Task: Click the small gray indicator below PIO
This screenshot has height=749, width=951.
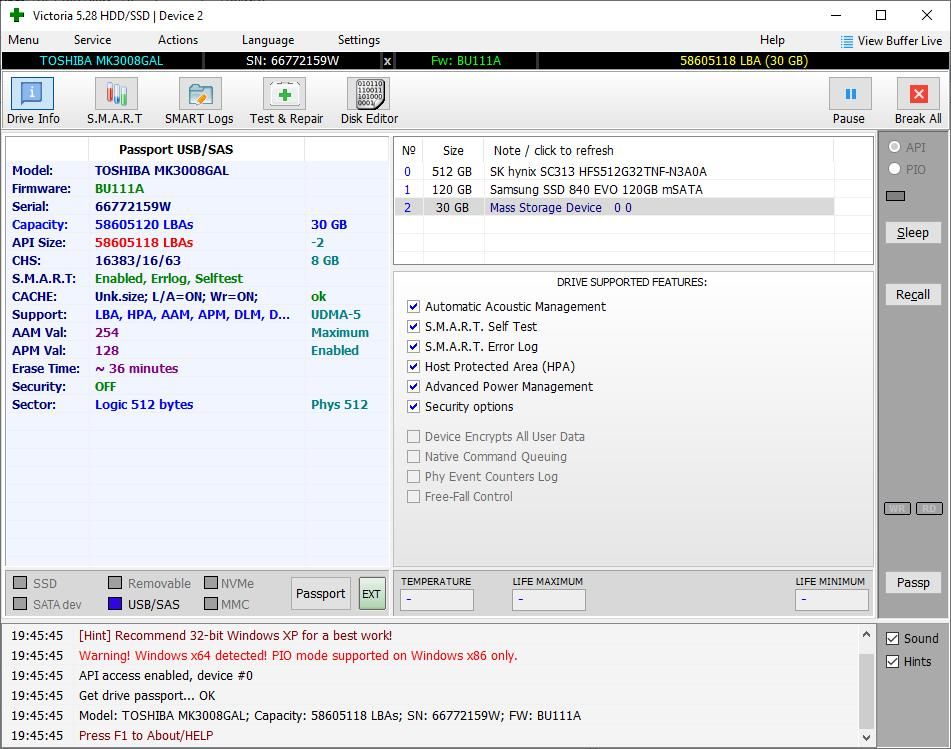Action: [895, 196]
